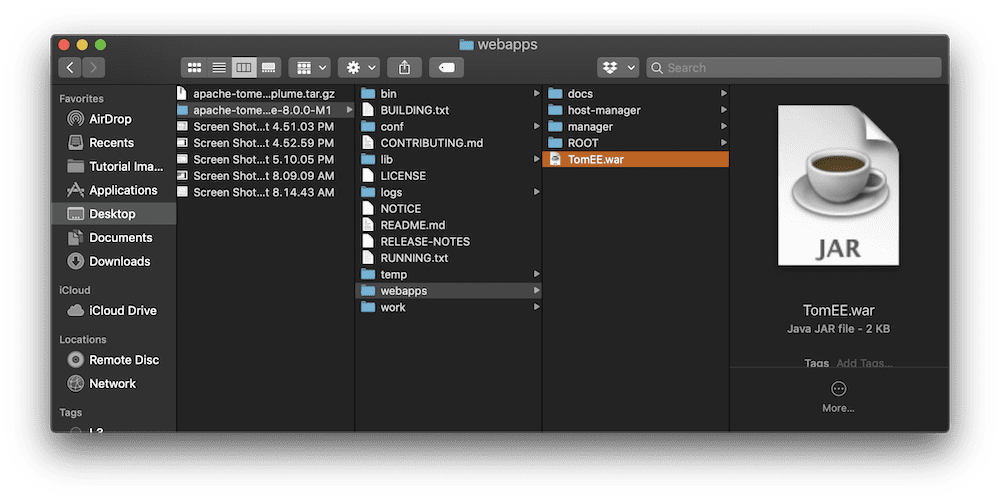Select the TomEE.war file
Viewport: 1000px width, 500px height.
pyautogui.click(x=595, y=160)
